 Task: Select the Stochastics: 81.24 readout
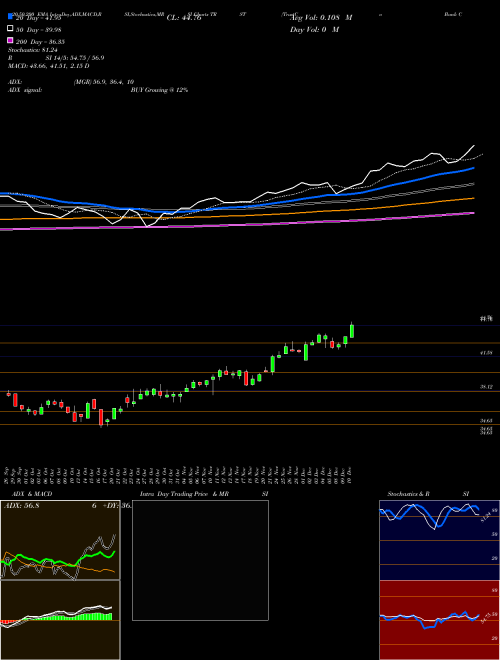tap(33, 50)
